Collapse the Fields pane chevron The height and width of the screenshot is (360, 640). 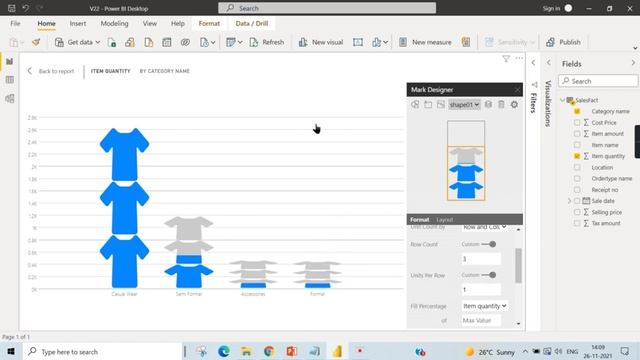(x=633, y=63)
